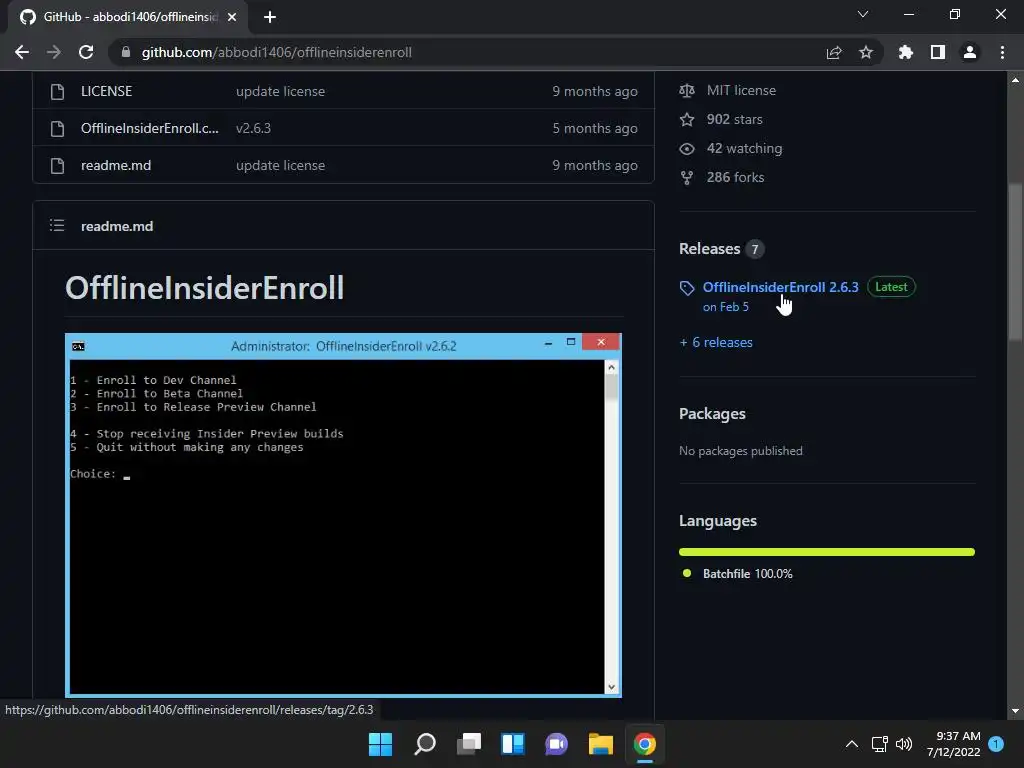The image size is (1024, 768).
Task: Open the notification badge in tray
Action: click(996, 744)
